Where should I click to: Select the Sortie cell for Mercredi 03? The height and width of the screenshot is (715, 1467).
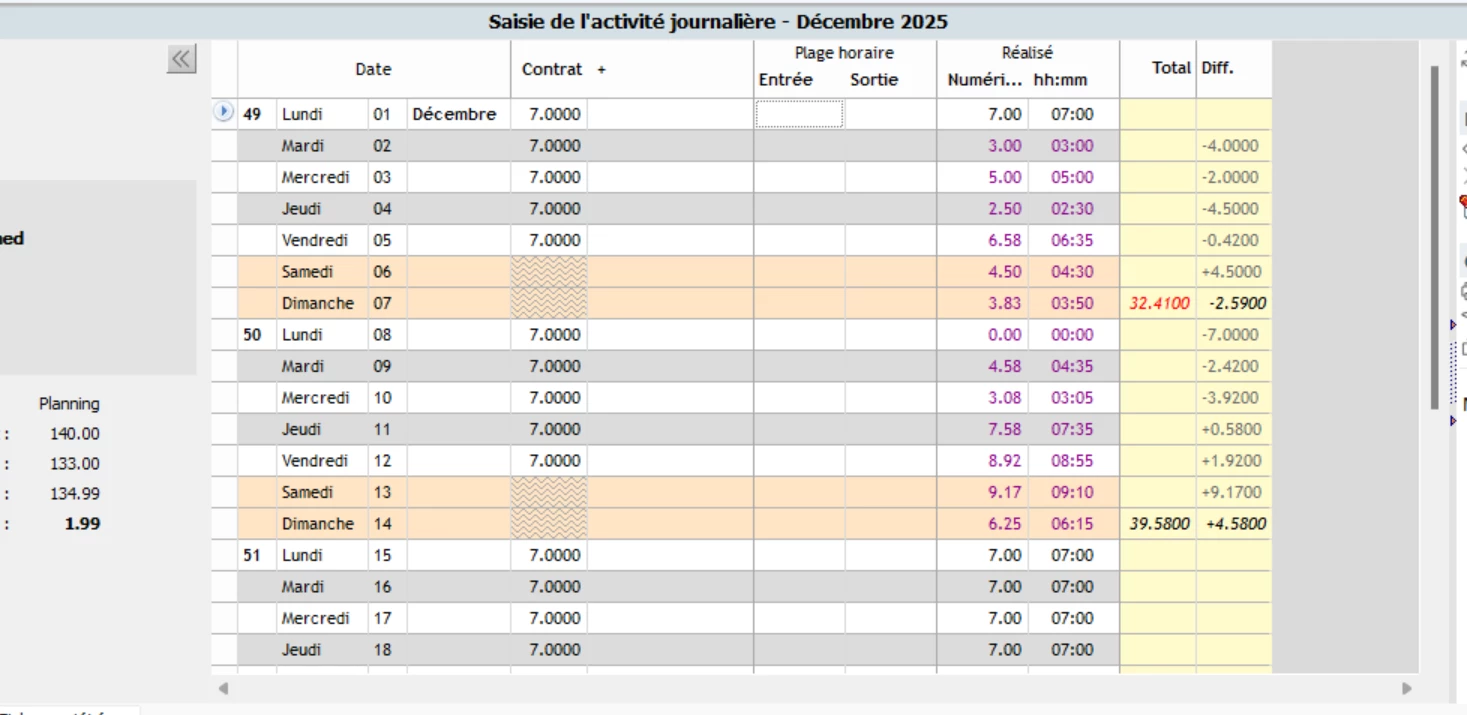click(890, 177)
